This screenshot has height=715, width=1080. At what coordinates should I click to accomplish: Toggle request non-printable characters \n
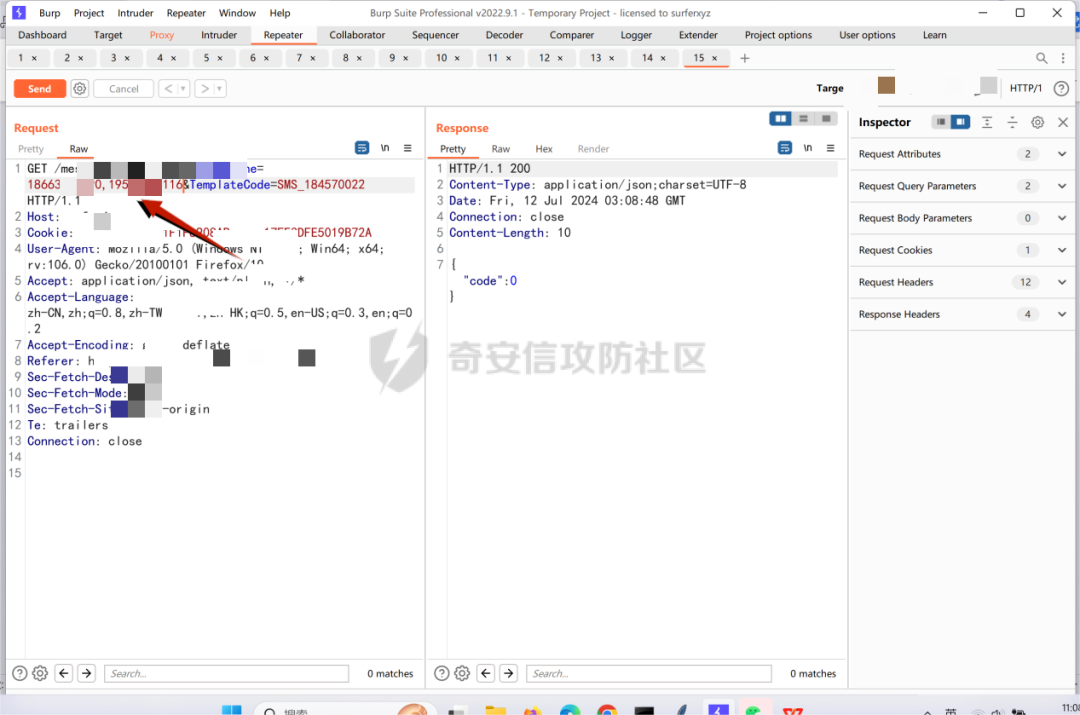385,148
